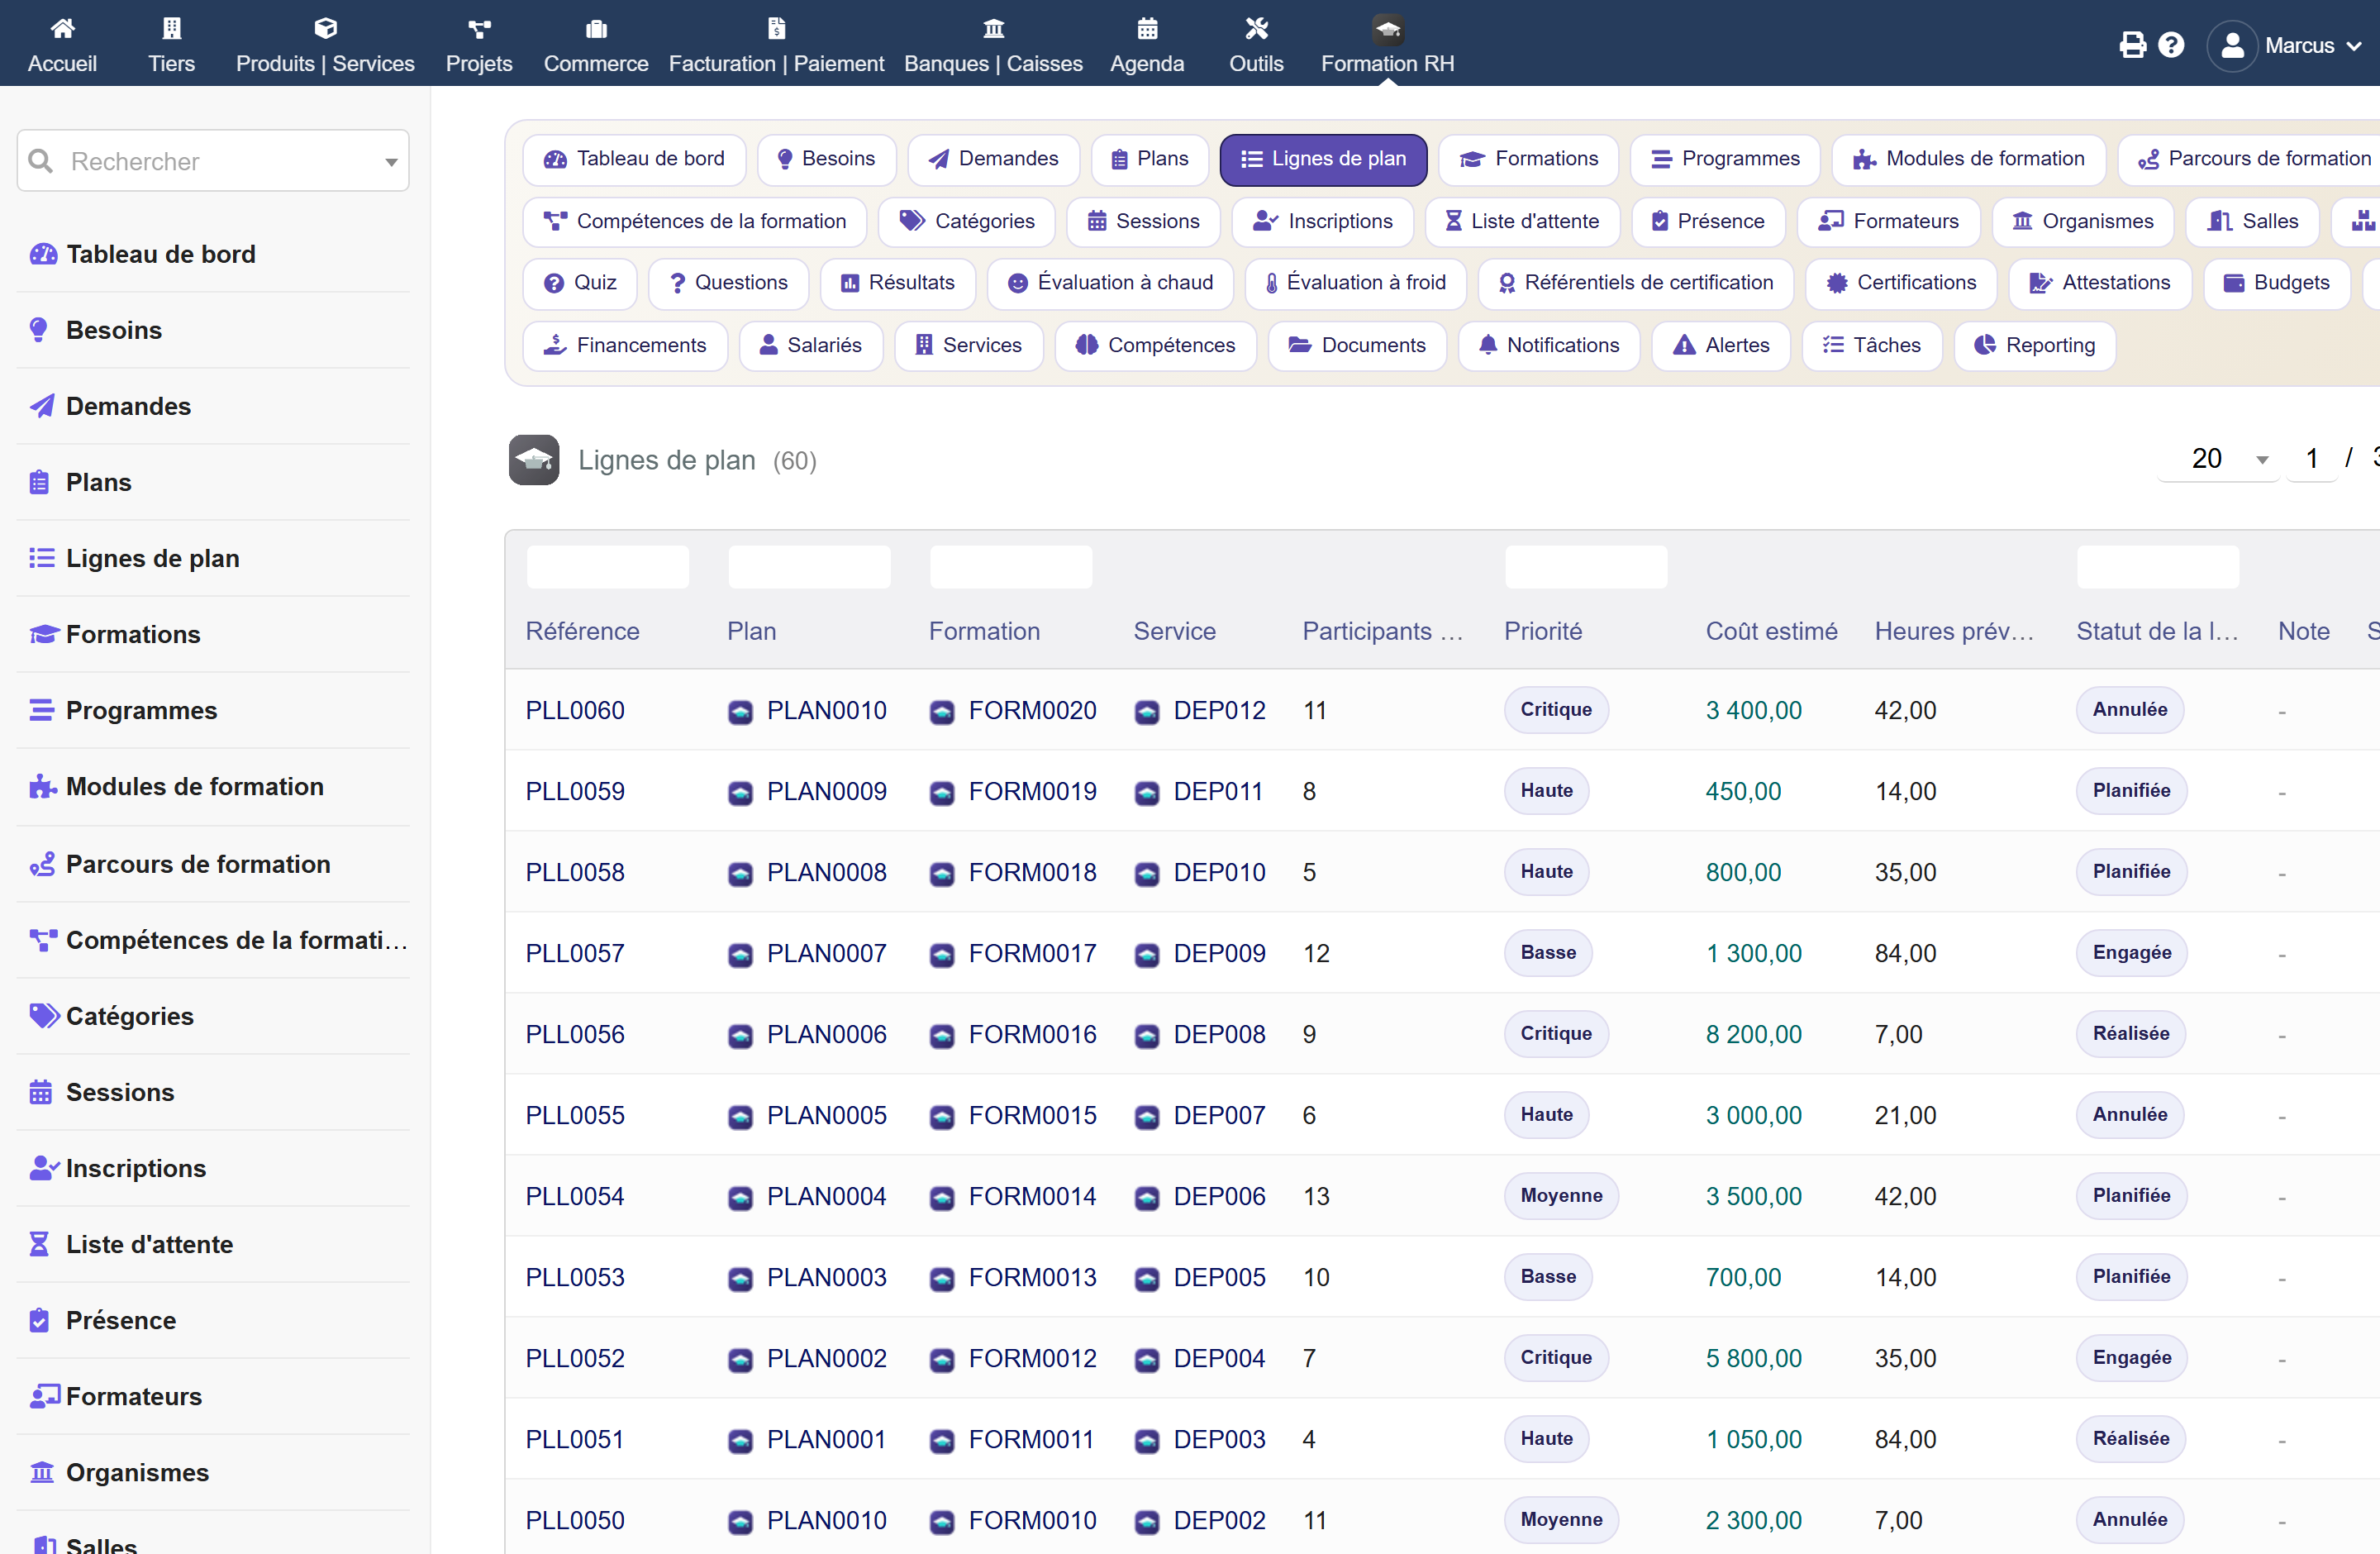Screen dimensions: 2380x1554
Task: Click the Référence column filter field
Action: click(x=608, y=567)
